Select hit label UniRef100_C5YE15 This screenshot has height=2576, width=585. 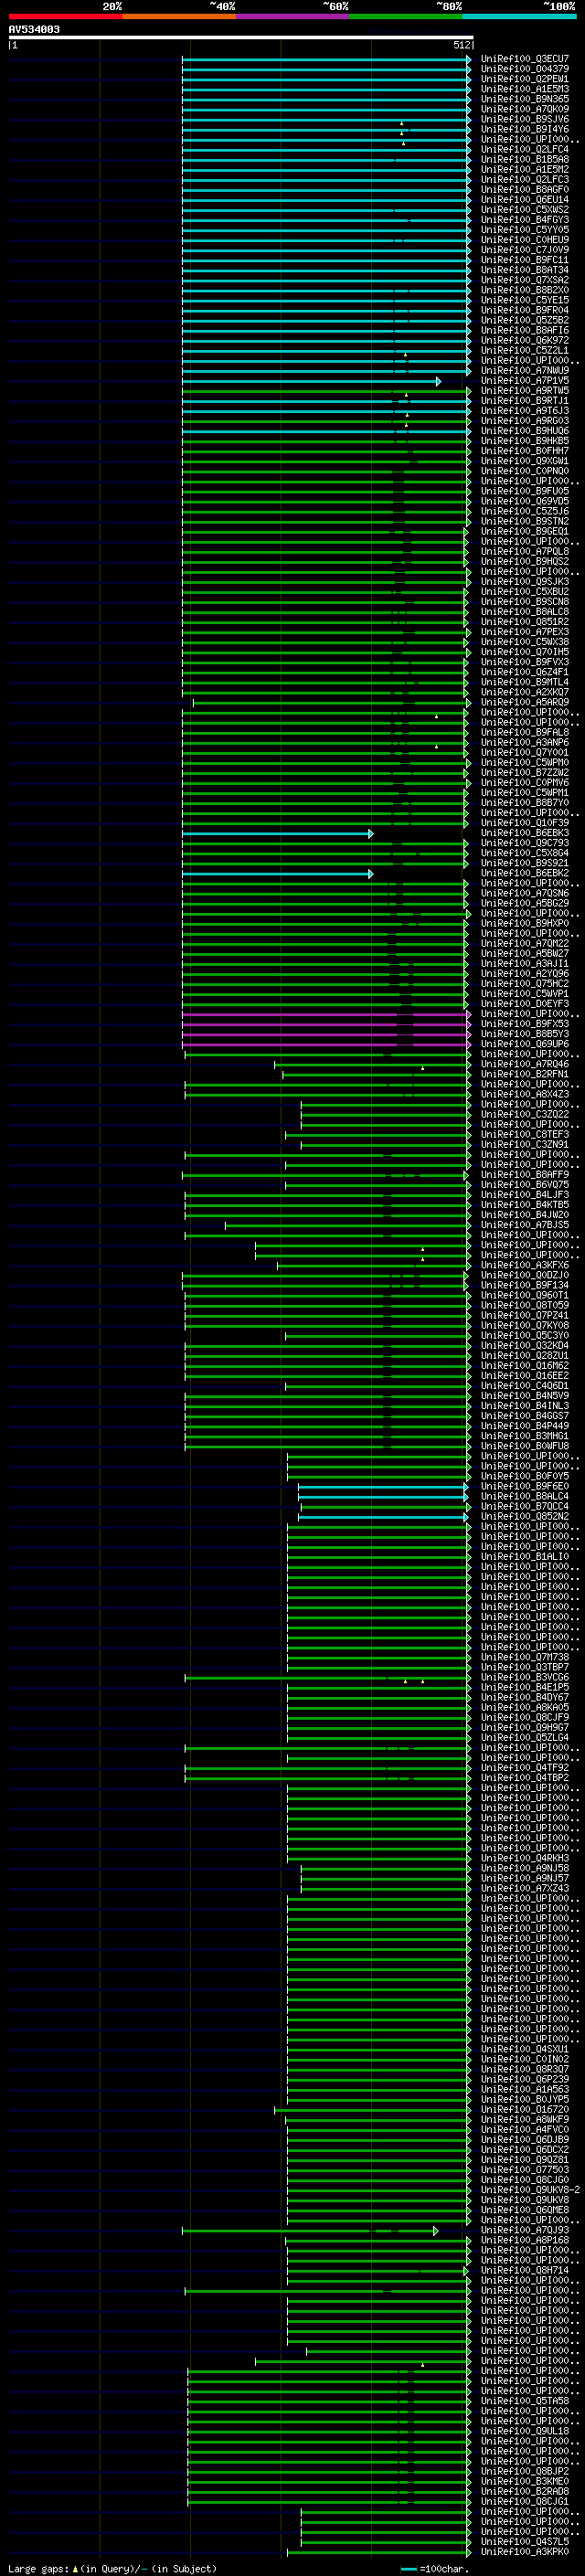524,300
